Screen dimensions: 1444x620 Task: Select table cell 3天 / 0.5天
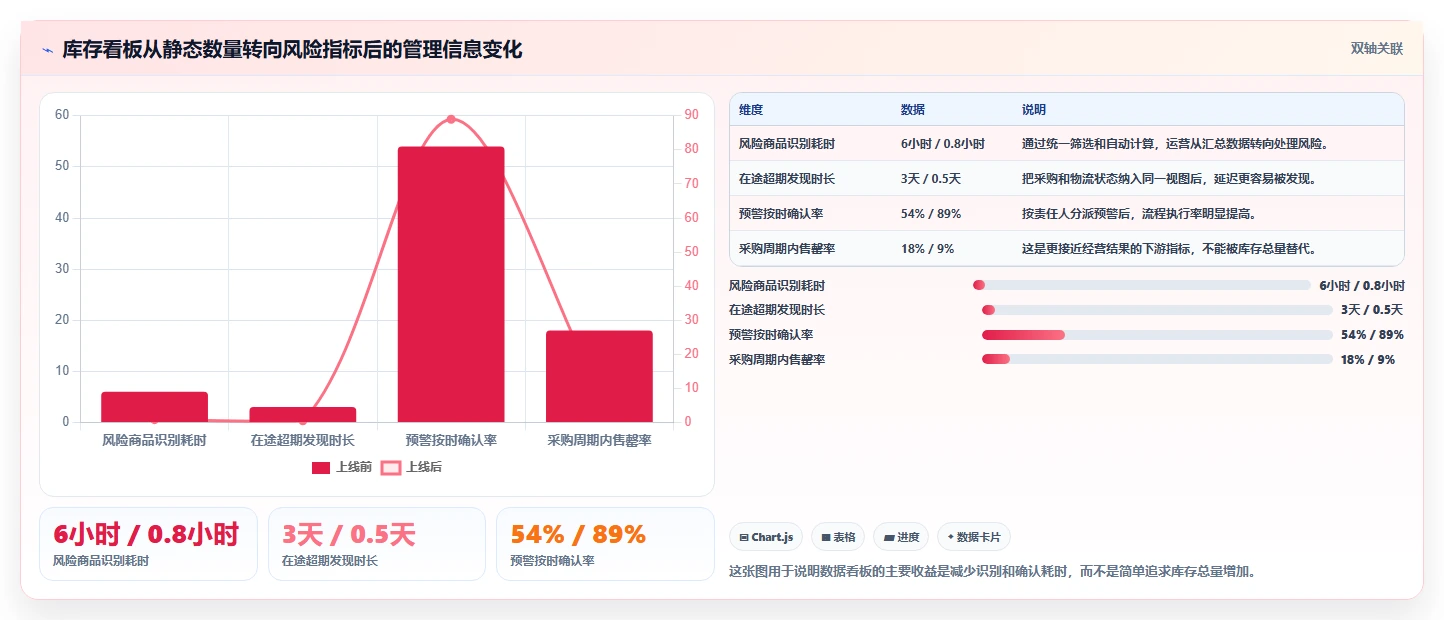[931, 179]
